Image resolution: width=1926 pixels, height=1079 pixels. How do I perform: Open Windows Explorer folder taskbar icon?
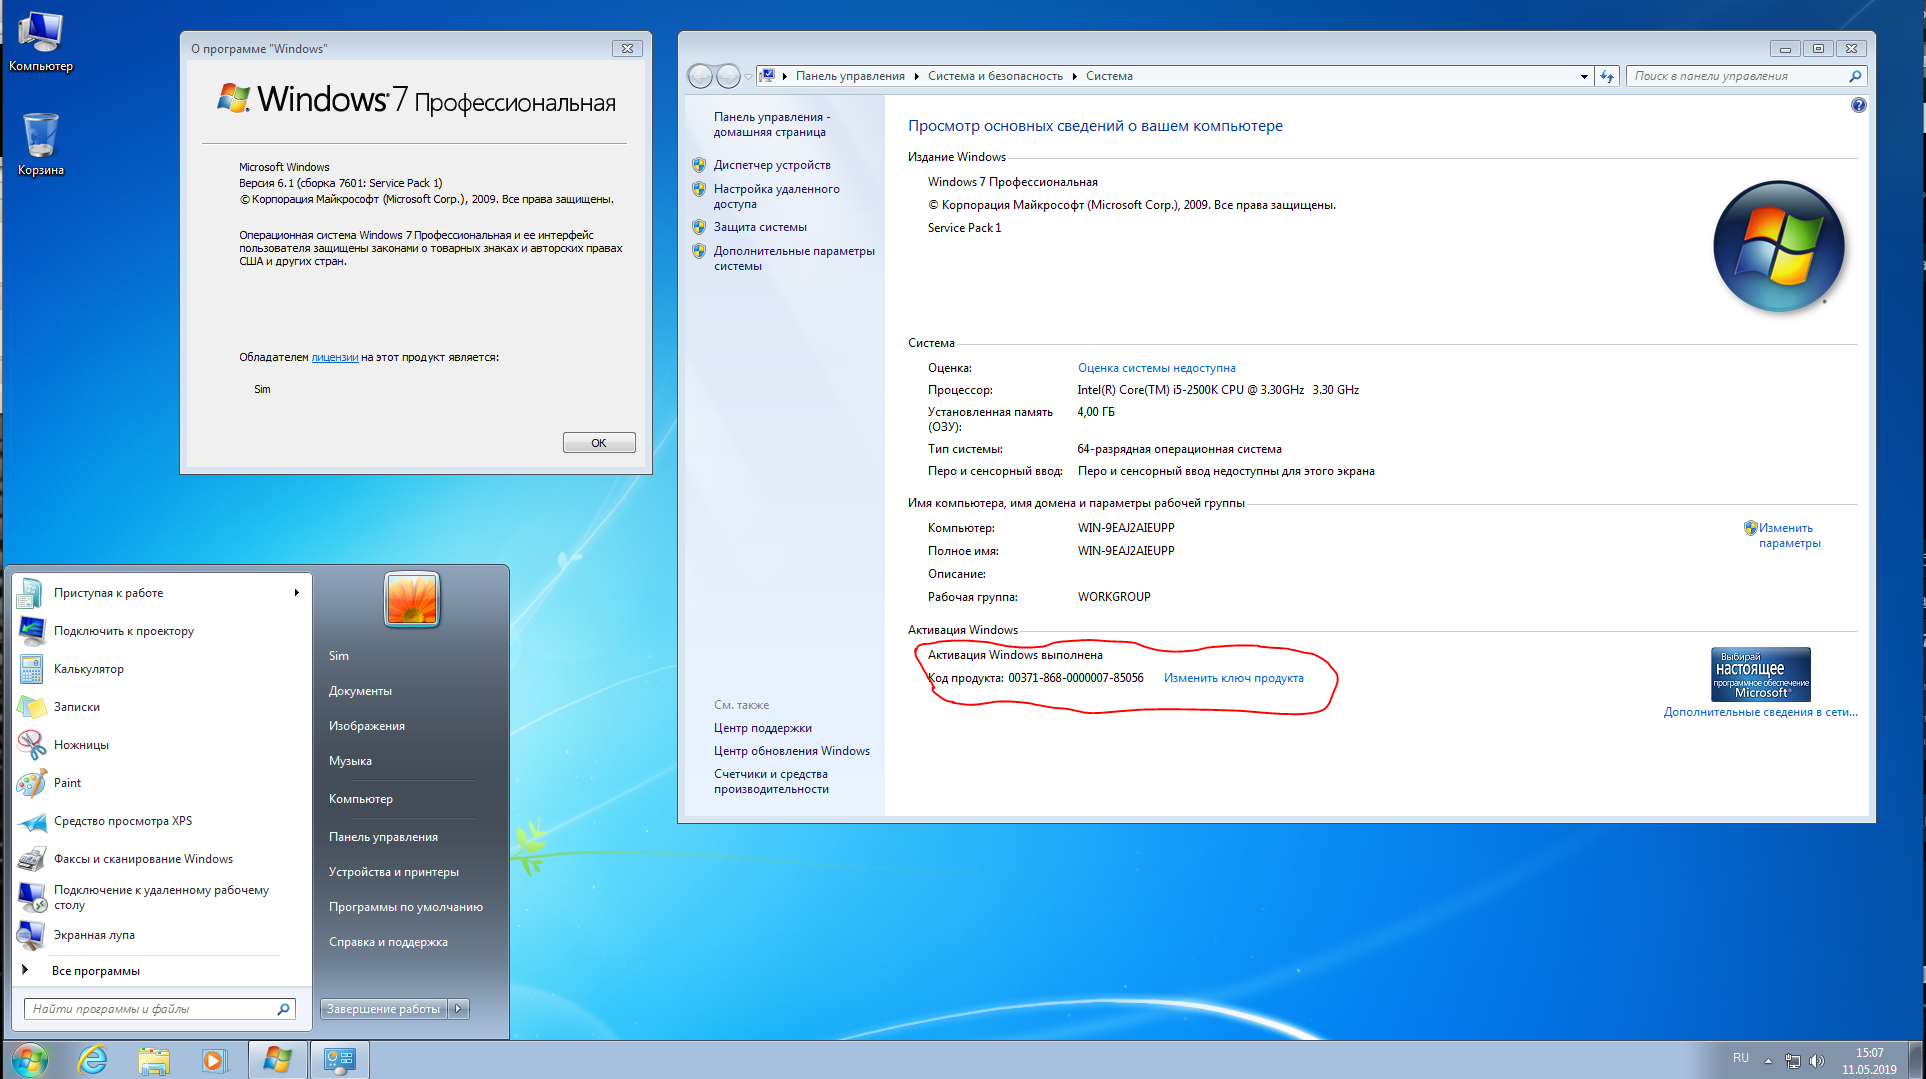153,1060
